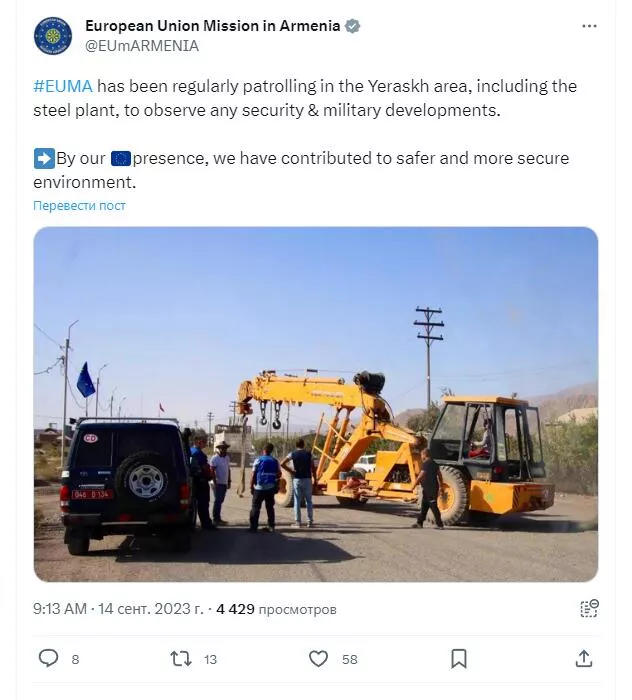Click the @EUmARMENIA handle
The width and height of the screenshot is (632, 700).
click(x=142, y=46)
